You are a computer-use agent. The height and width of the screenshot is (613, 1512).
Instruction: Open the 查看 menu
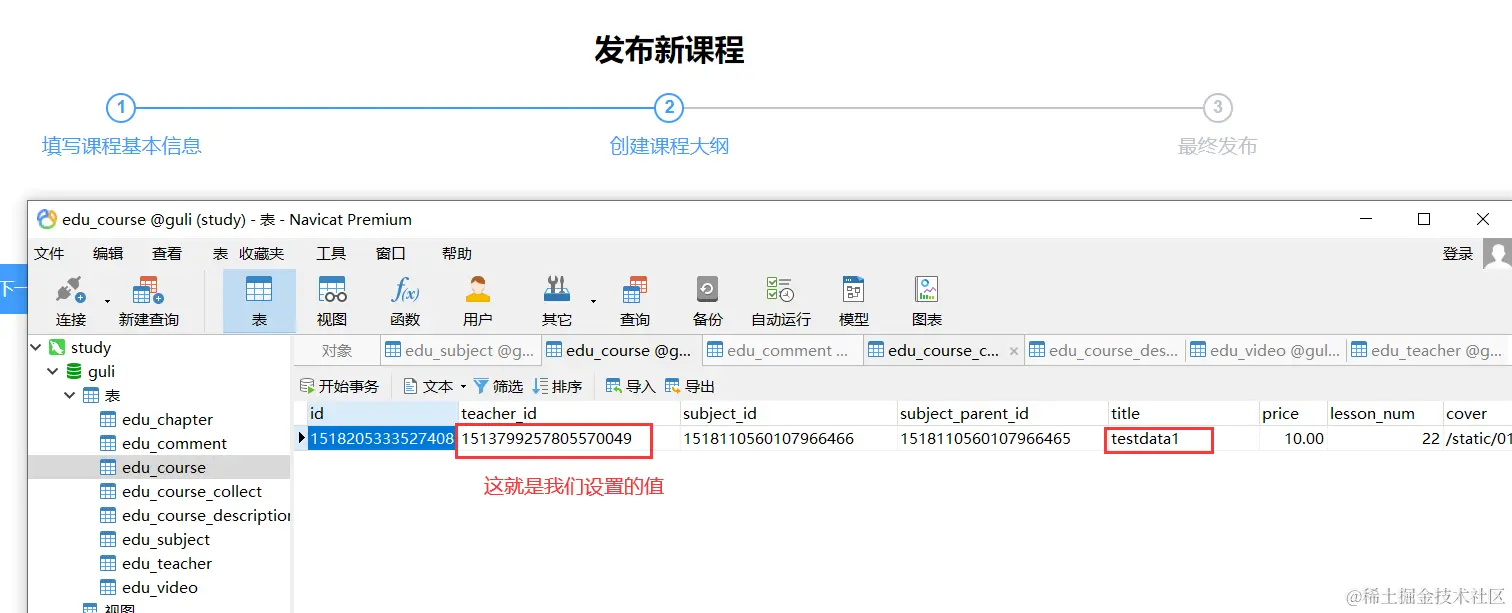pyautogui.click(x=167, y=254)
